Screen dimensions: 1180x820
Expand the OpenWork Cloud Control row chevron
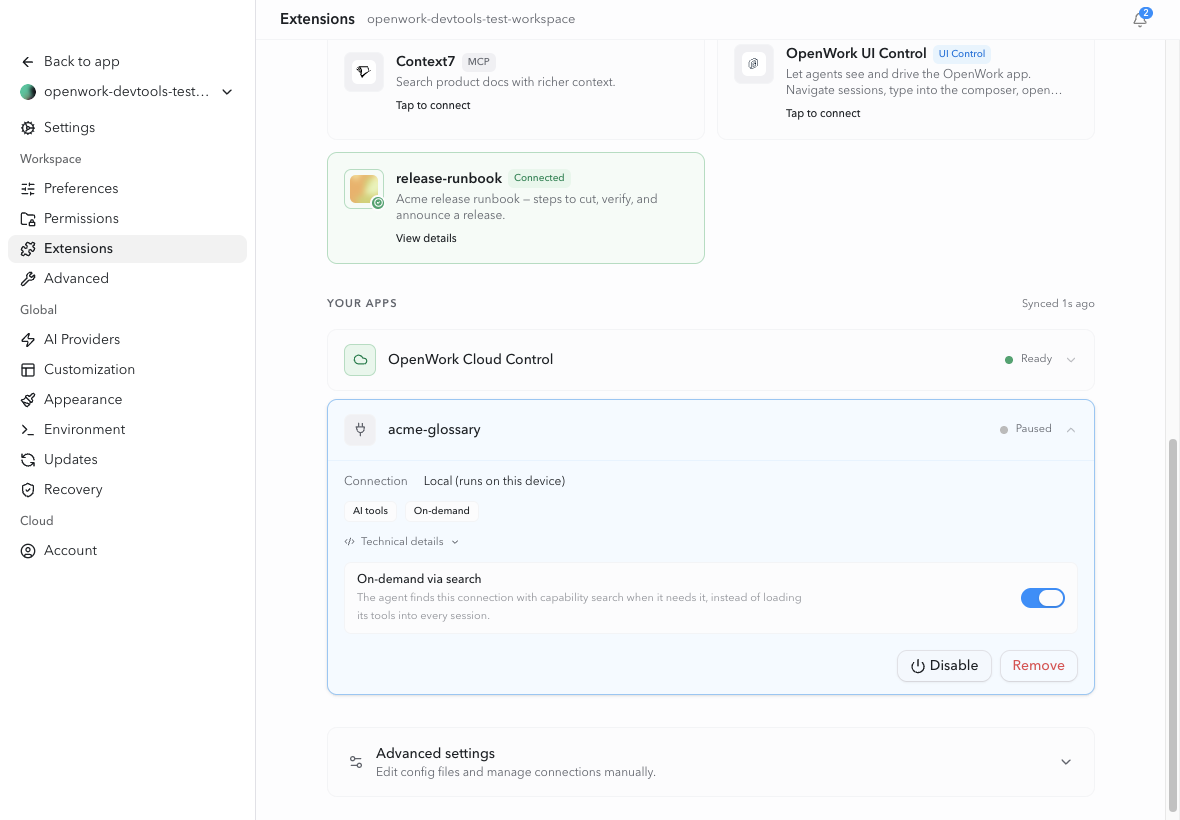click(x=1070, y=360)
